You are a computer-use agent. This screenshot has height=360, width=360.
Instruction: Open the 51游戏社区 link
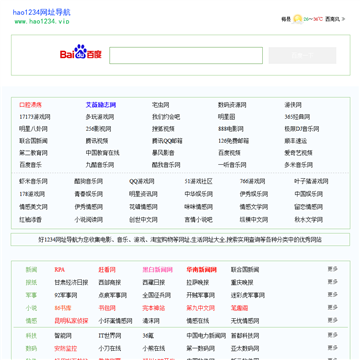coord(198,181)
